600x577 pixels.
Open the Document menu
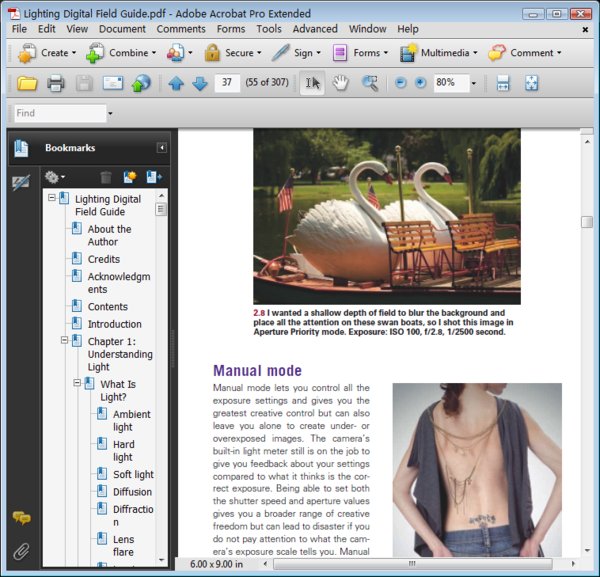122,29
